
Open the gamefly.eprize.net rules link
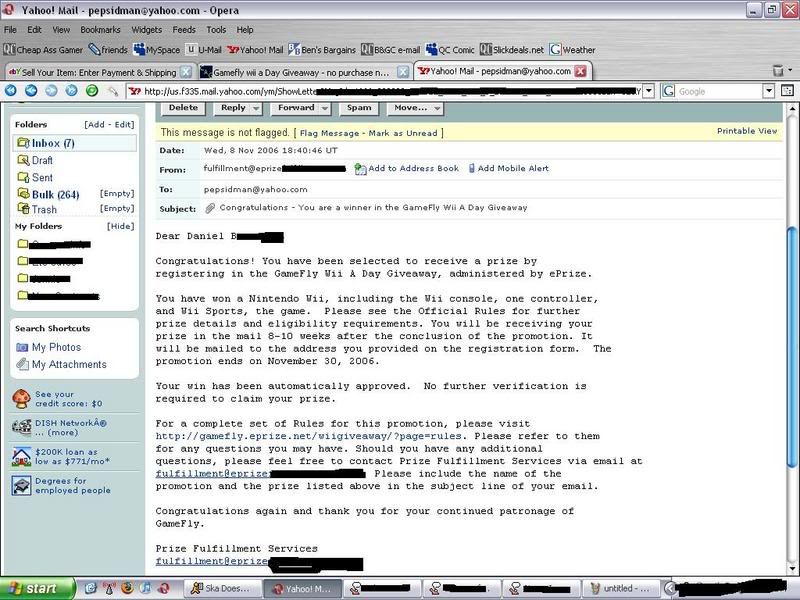click(308, 436)
